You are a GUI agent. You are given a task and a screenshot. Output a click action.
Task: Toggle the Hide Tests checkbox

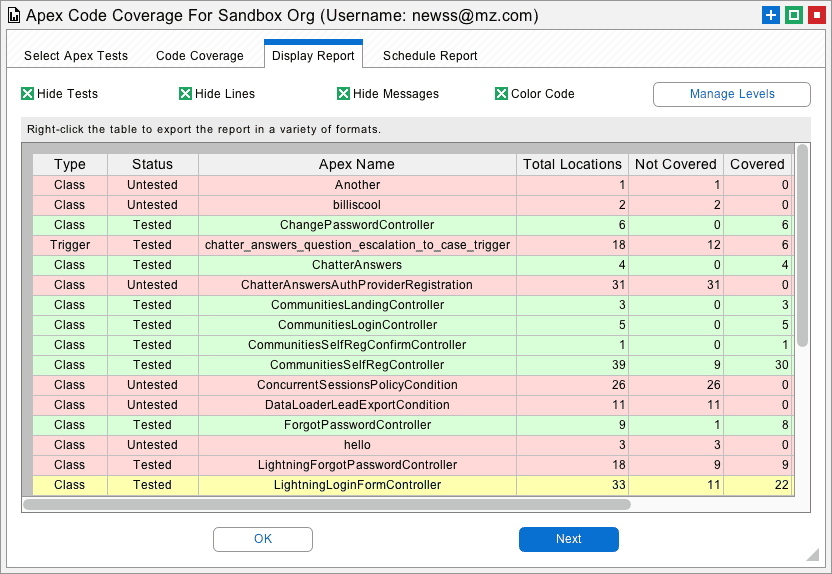tap(28, 94)
